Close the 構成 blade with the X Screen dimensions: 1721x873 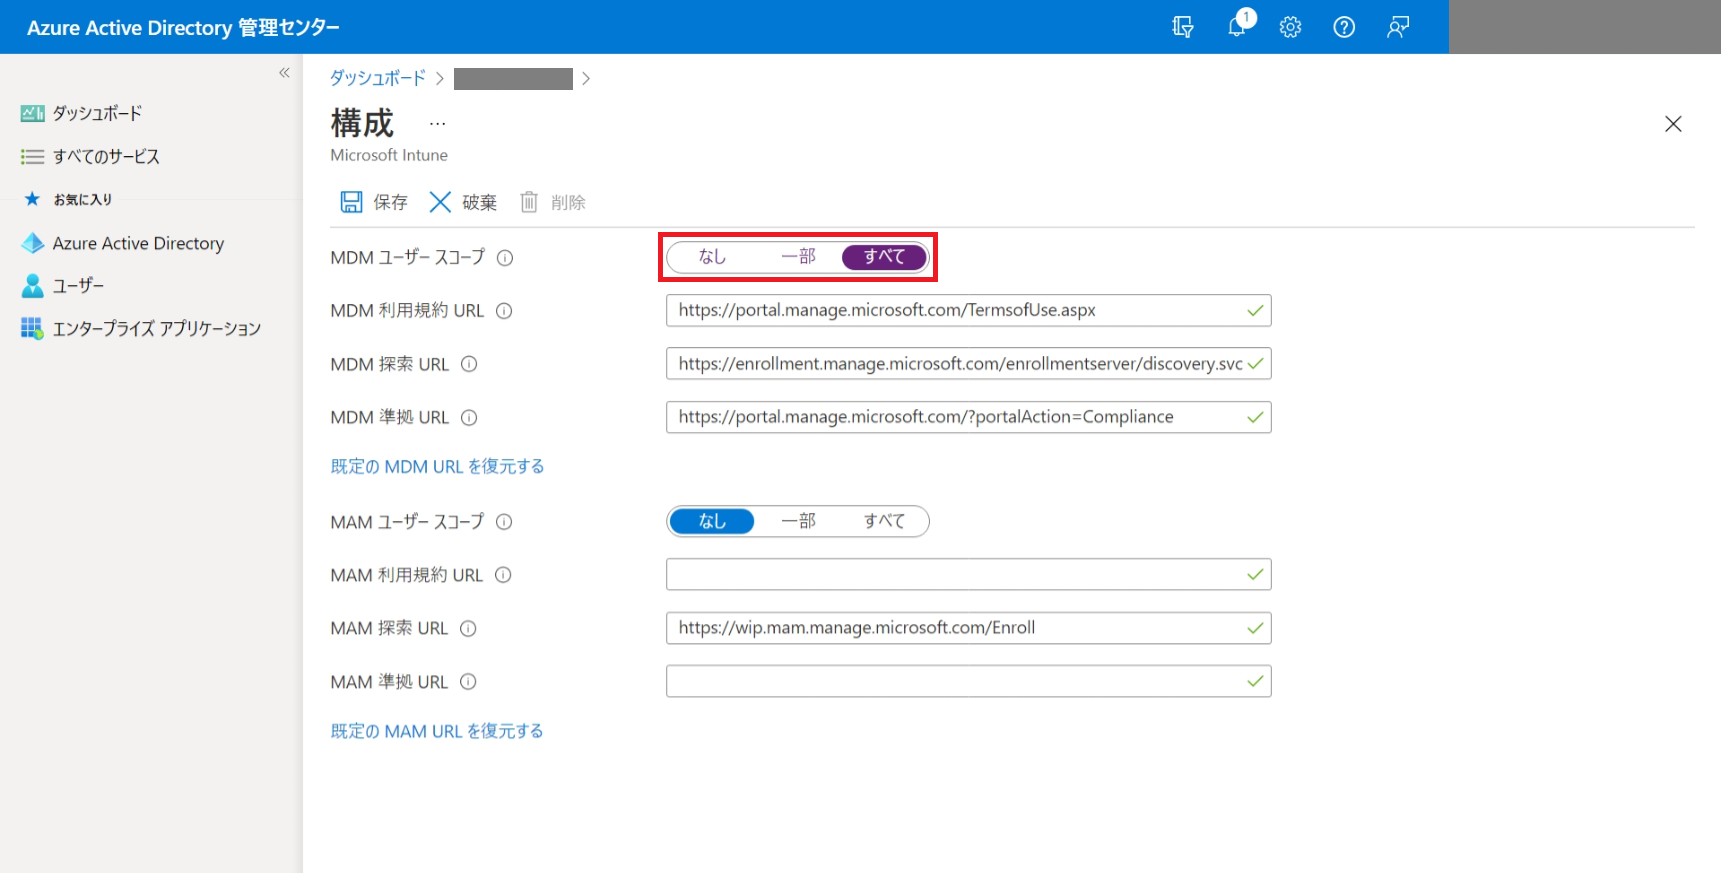1673,124
